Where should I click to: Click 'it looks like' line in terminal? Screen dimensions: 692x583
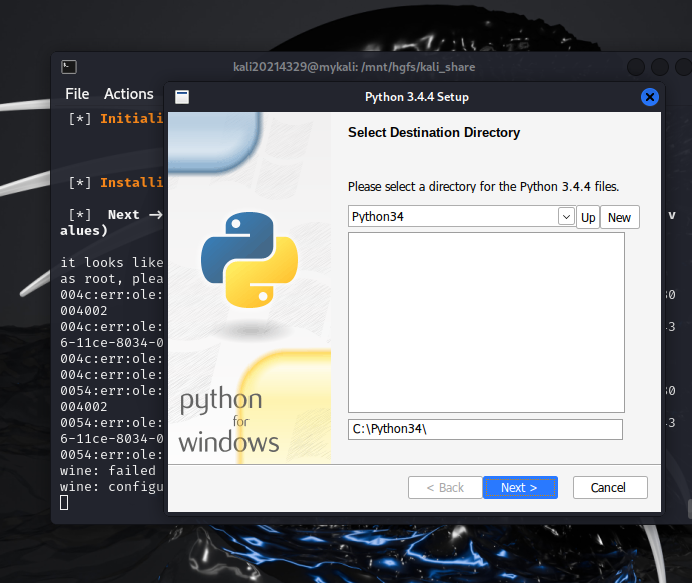coord(112,263)
